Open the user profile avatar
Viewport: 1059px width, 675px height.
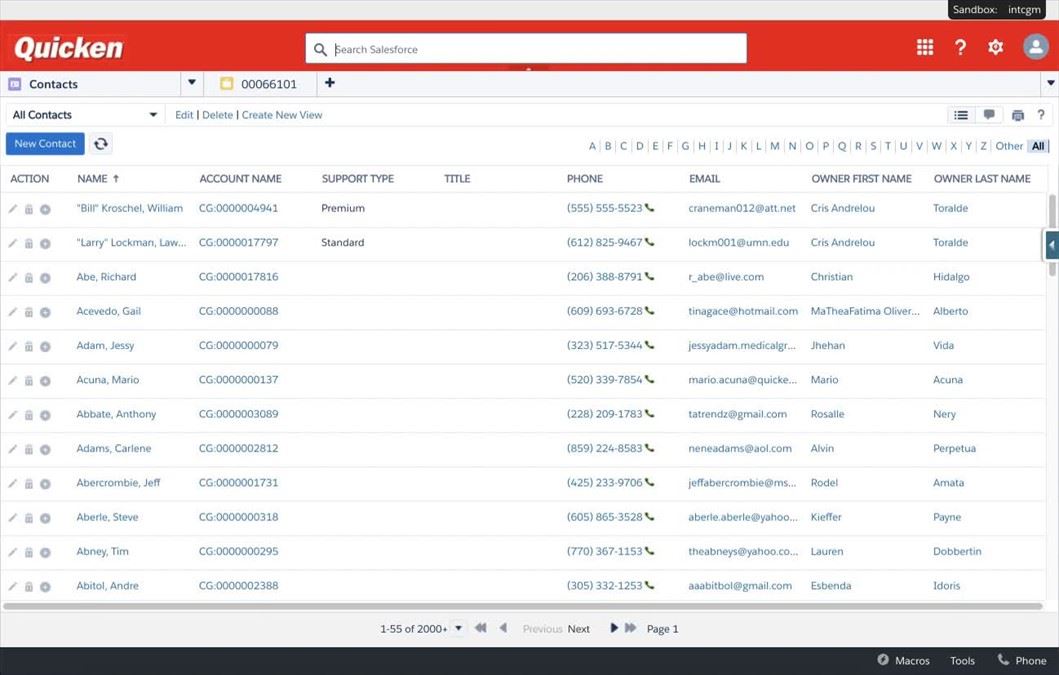click(x=1035, y=47)
